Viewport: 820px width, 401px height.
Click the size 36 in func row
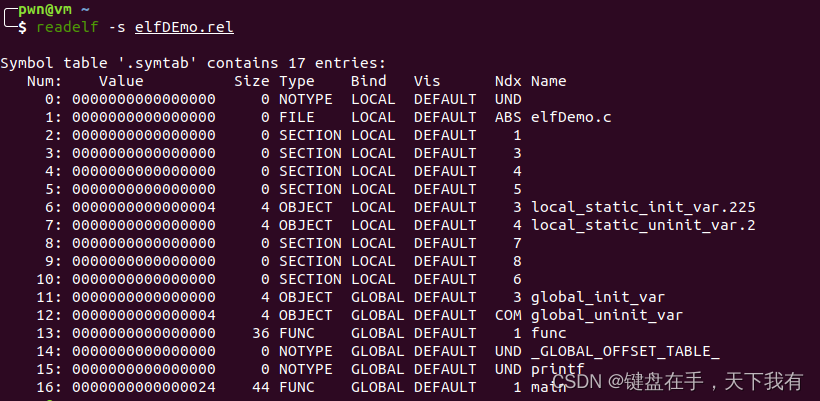pyautogui.click(x=260, y=333)
